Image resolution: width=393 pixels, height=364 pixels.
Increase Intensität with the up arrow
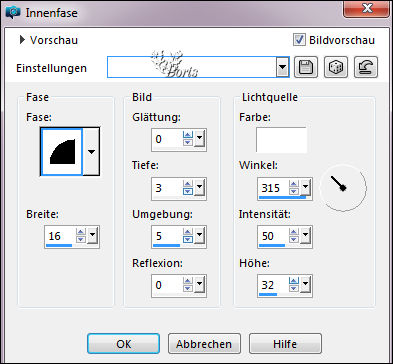click(x=294, y=232)
